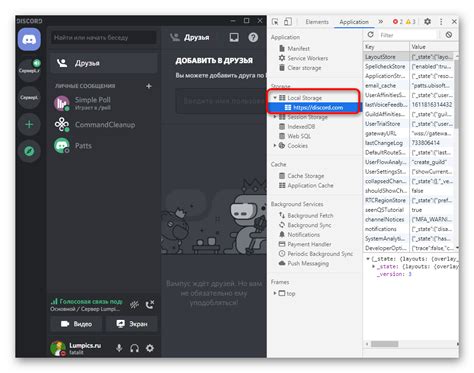Screen dimensions: 474x373
Task: Select seenQSTutorial key row
Action: (x=409, y=210)
